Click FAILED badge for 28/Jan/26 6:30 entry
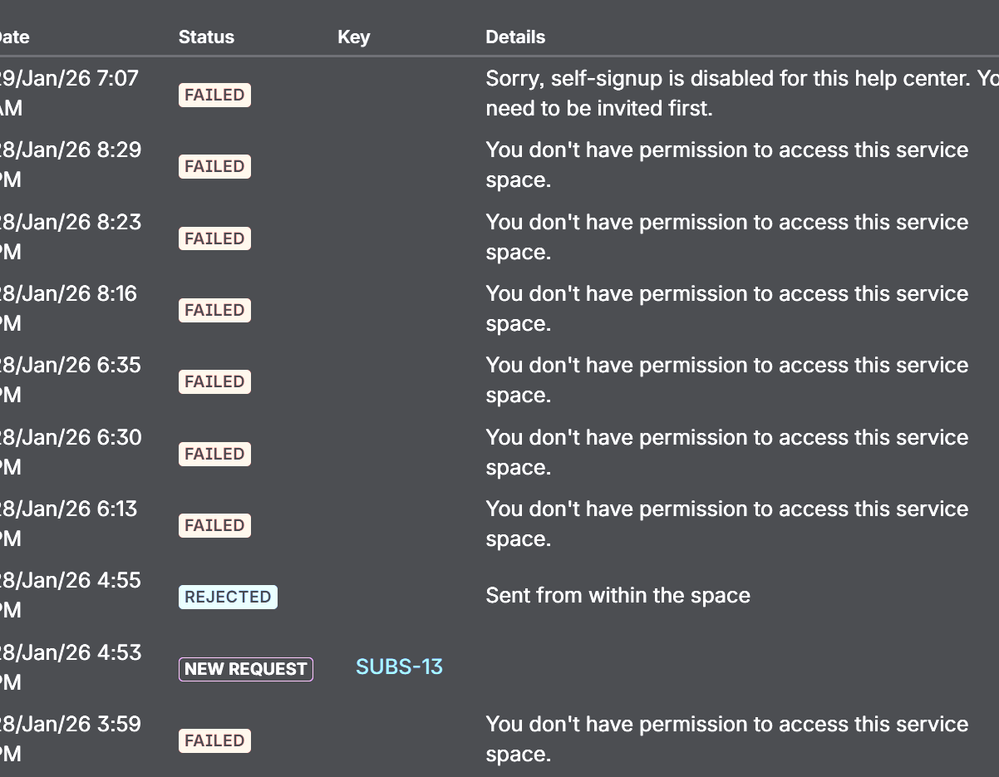999x777 pixels. 214,454
